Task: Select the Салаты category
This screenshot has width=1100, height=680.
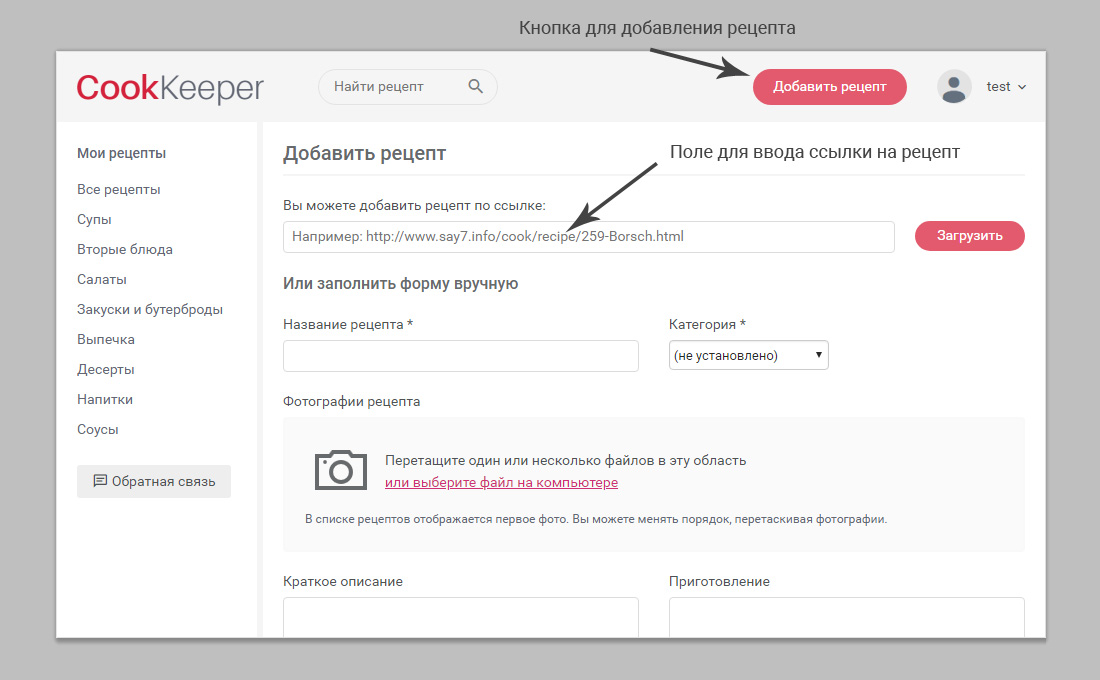Action: [102, 279]
